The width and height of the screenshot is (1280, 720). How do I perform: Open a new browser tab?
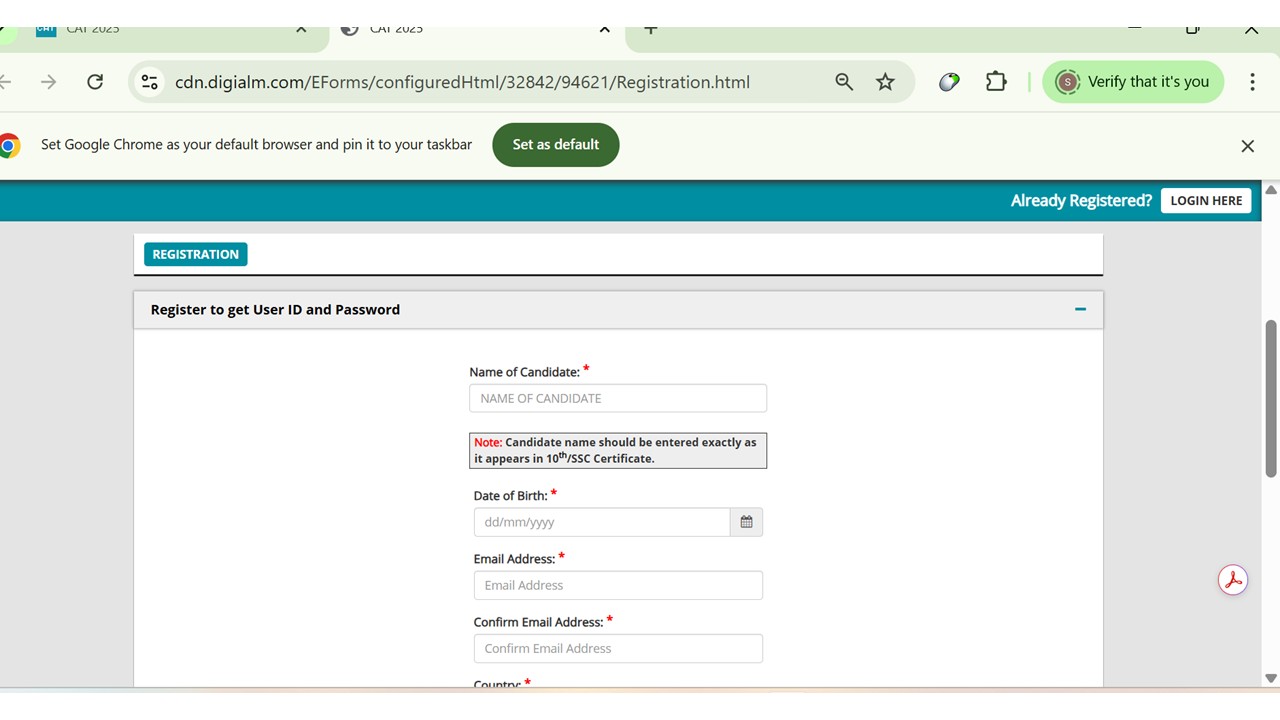pos(650,30)
